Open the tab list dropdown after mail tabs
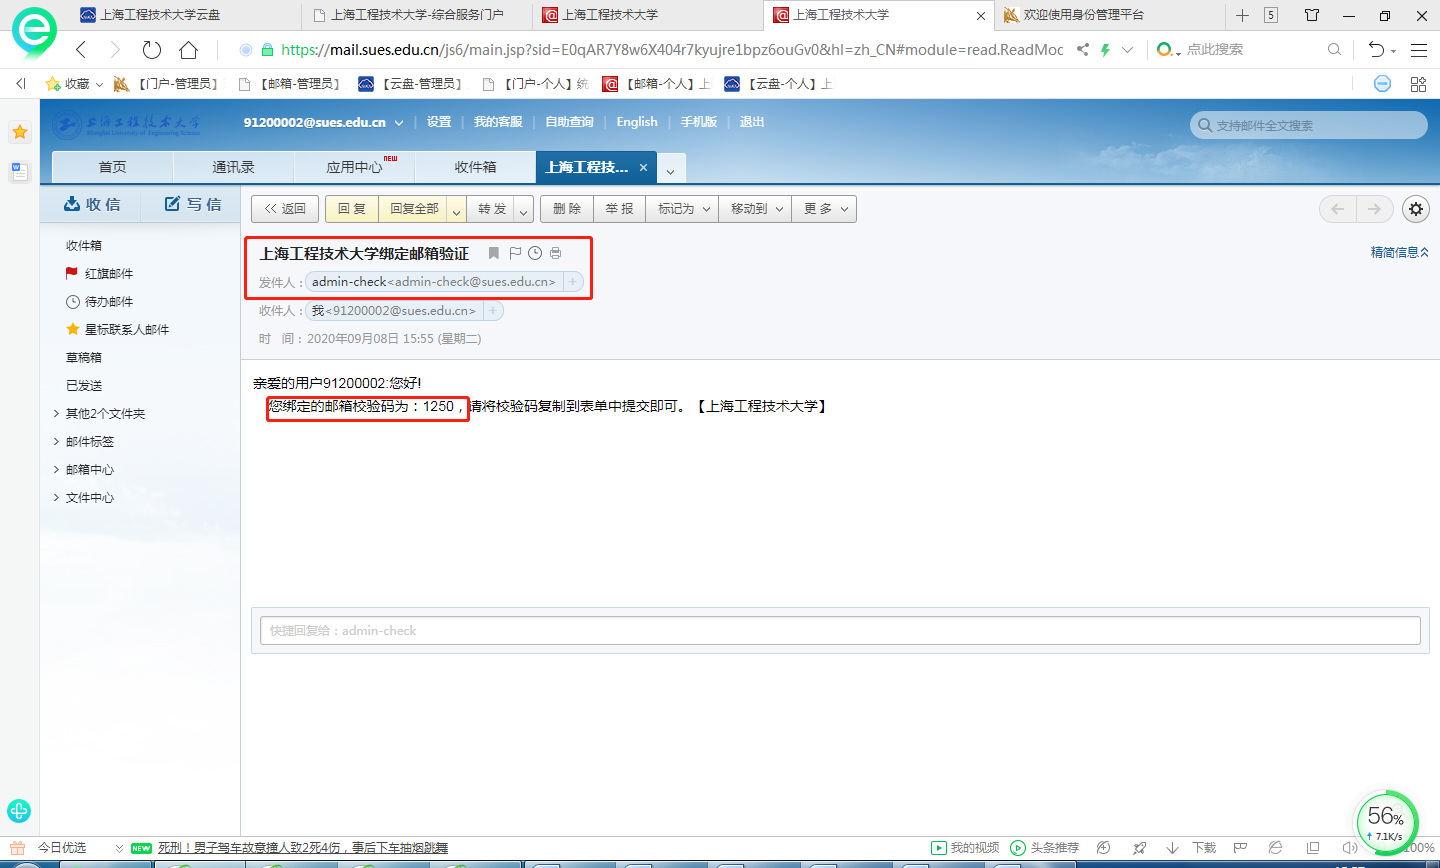This screenshot has height=868, width=1440. pos(670,171)
